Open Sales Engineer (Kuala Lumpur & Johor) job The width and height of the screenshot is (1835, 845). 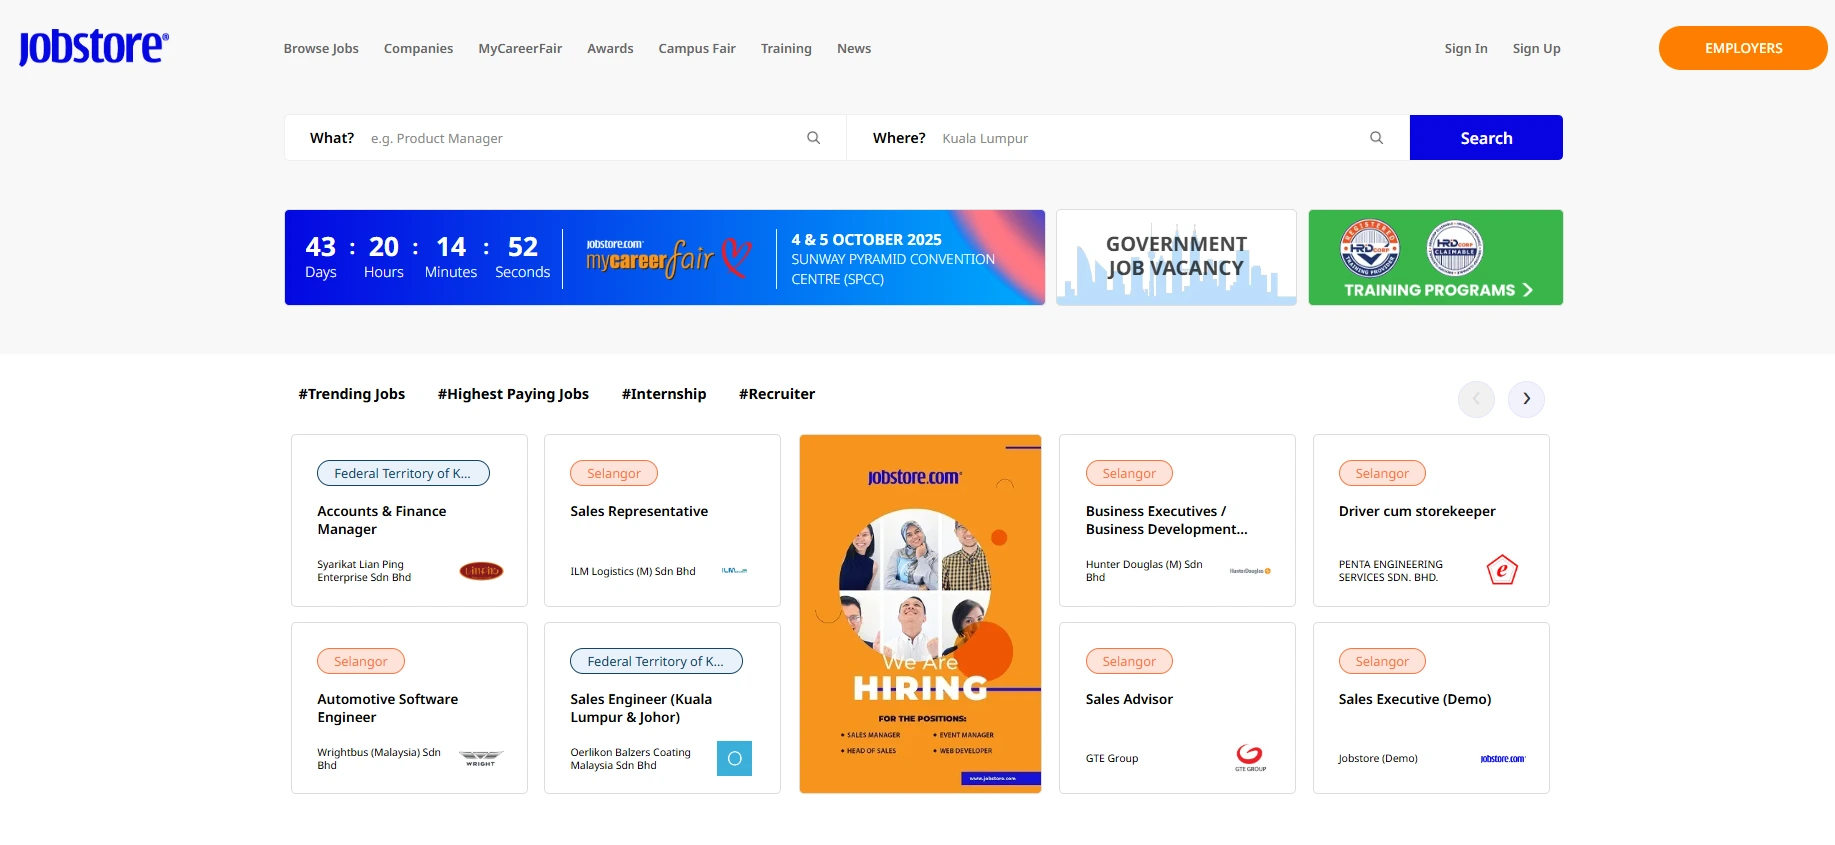coord(641,708)
